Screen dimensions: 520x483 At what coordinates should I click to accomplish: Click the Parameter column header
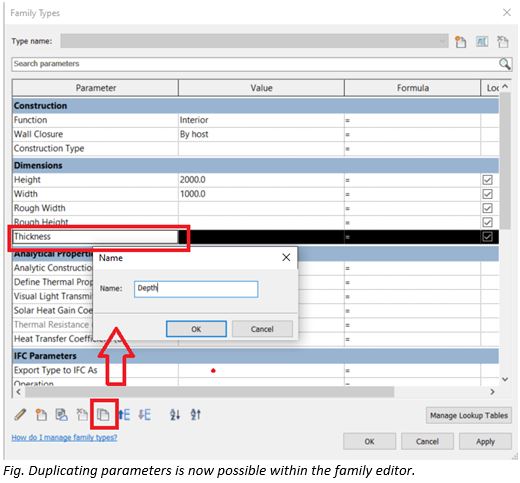click(x=95, y=88)
